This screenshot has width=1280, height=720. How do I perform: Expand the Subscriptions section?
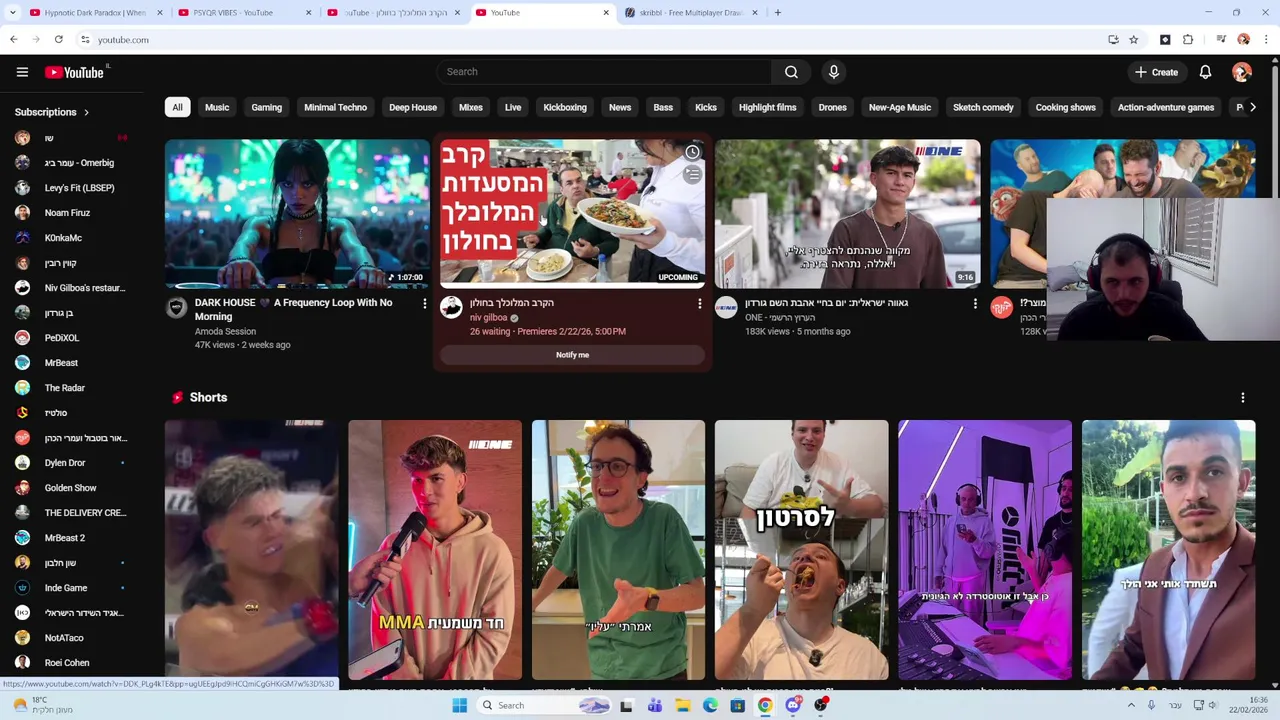click(x=52, y=112)
